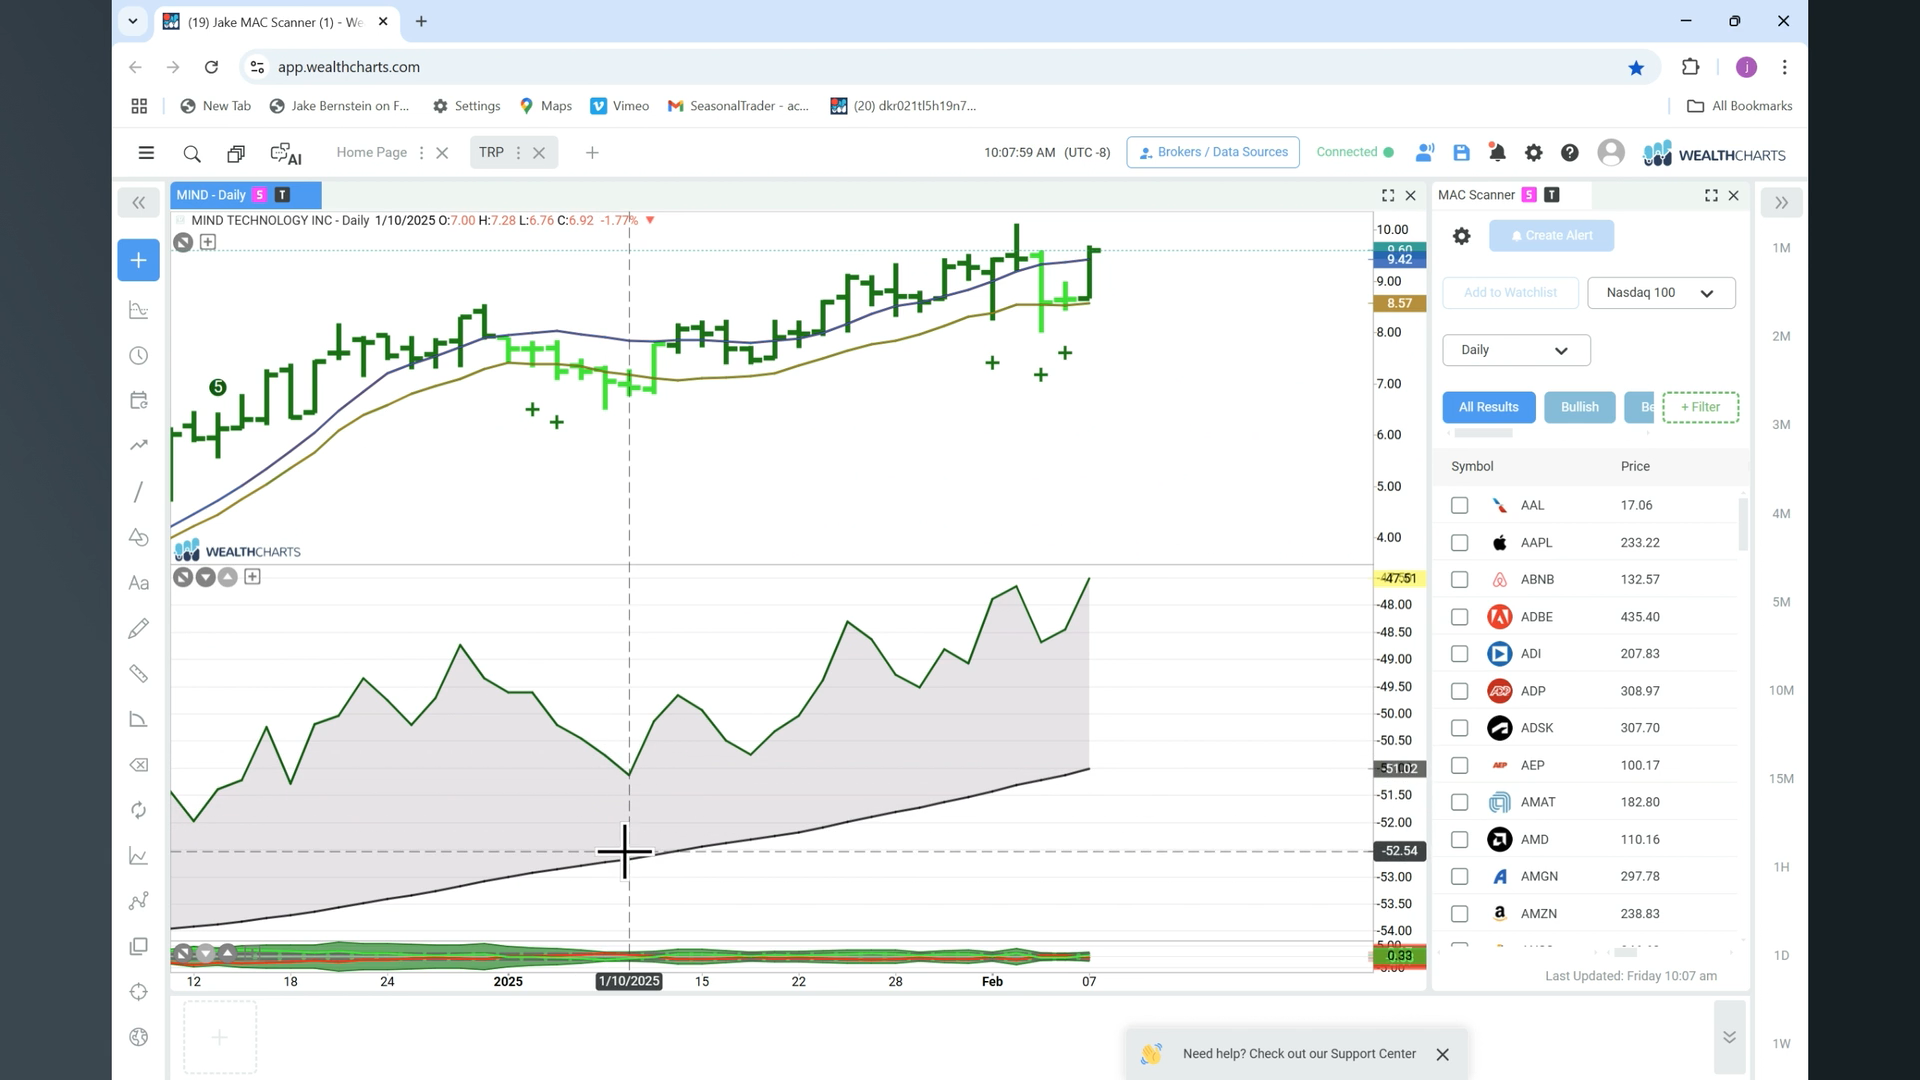Click Brokers / Data Sources button
Screen dimensions: 1920x1080
tap(1212, 152)
